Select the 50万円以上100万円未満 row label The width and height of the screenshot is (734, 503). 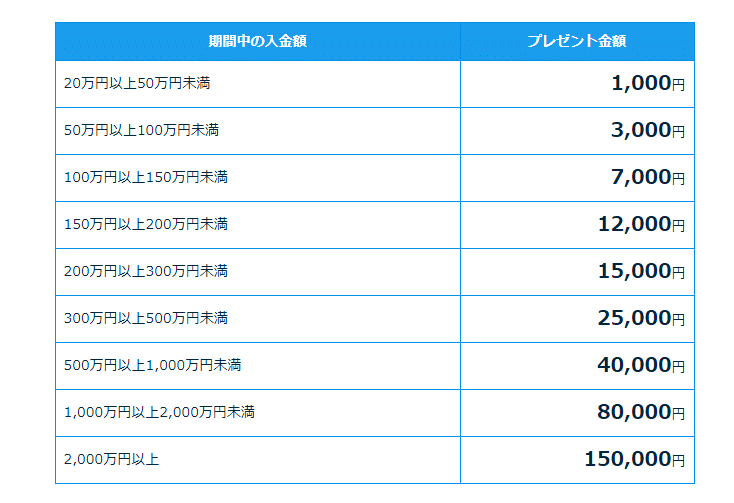point(141,130)
